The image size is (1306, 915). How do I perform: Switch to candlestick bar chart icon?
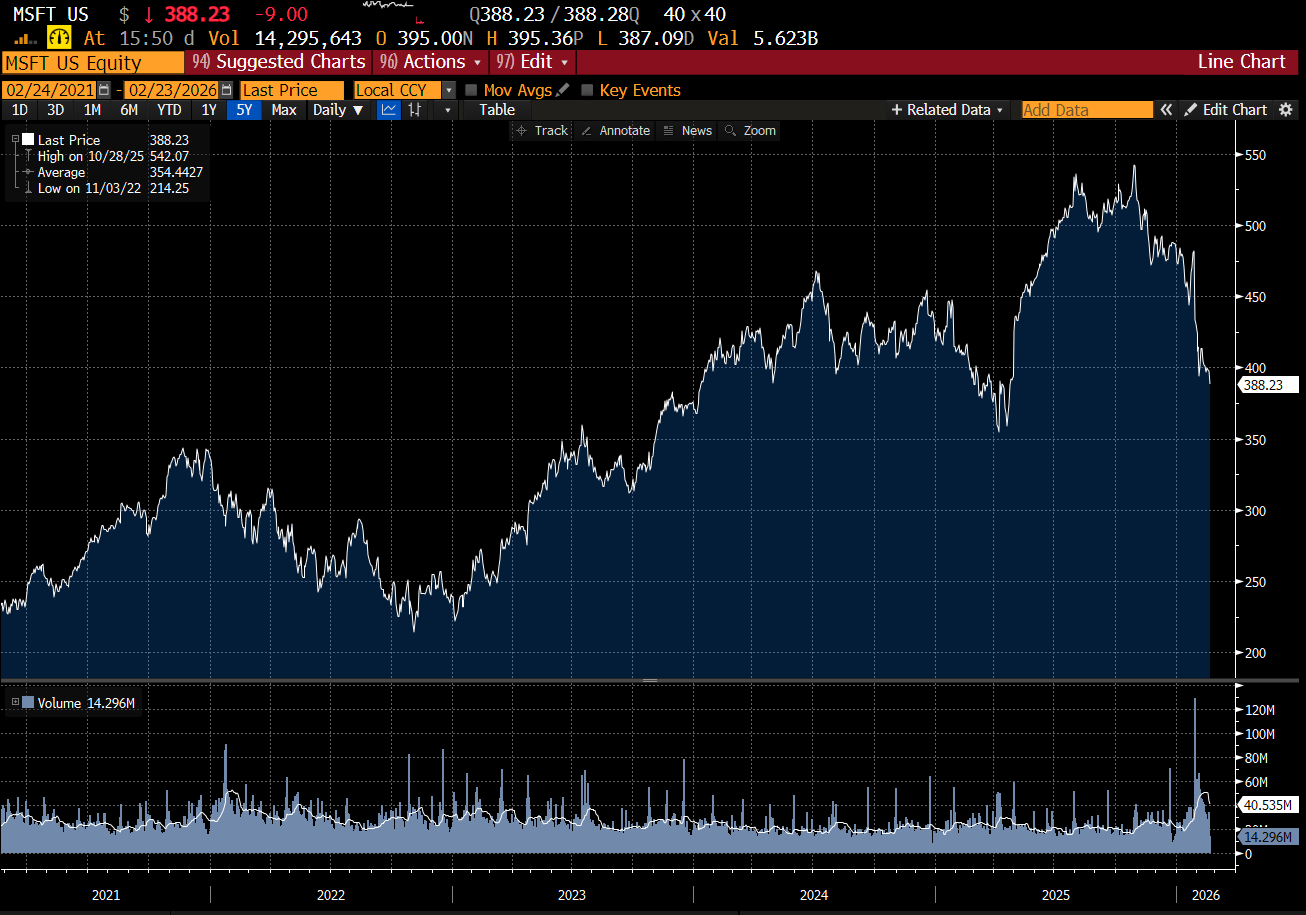coord(415,110)
